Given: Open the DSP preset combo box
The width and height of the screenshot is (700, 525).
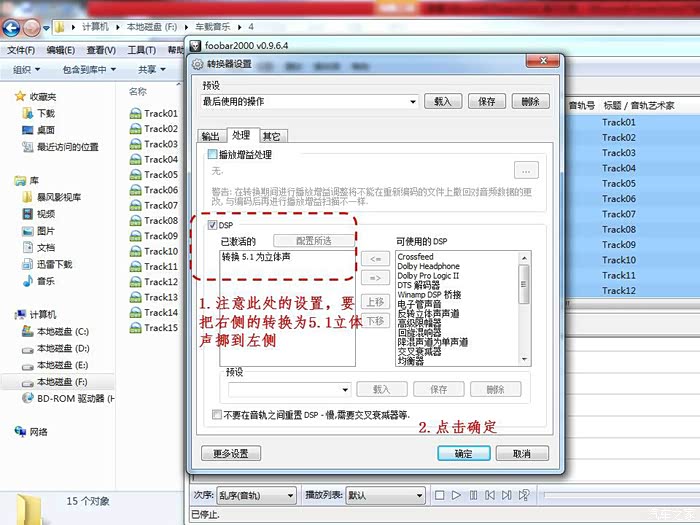Looking at the screenshot, I should point(289,389).
